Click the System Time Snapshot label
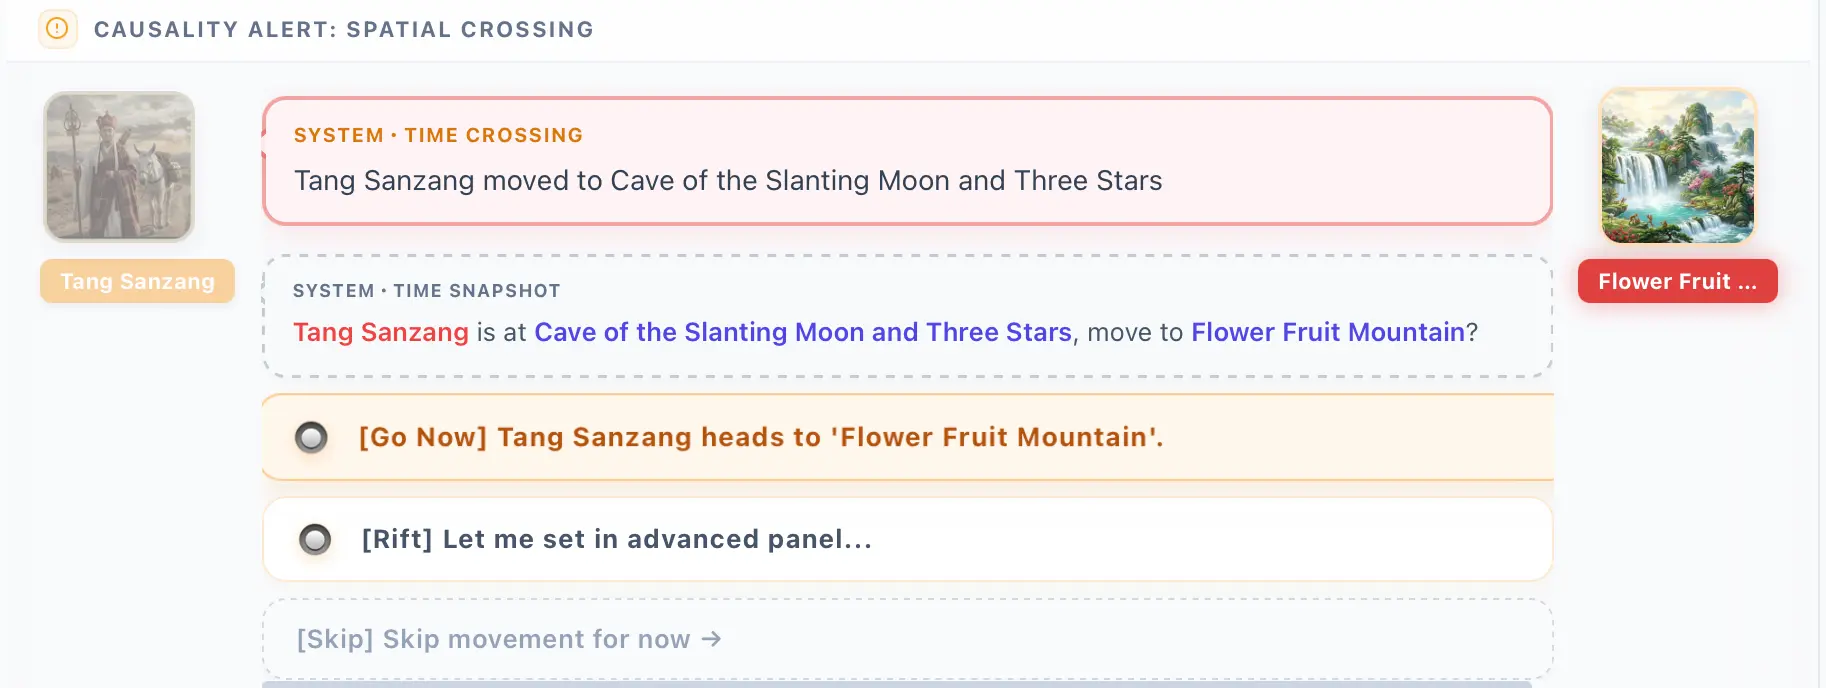The width and height of the screenshot is (1826, 688). 427,291
